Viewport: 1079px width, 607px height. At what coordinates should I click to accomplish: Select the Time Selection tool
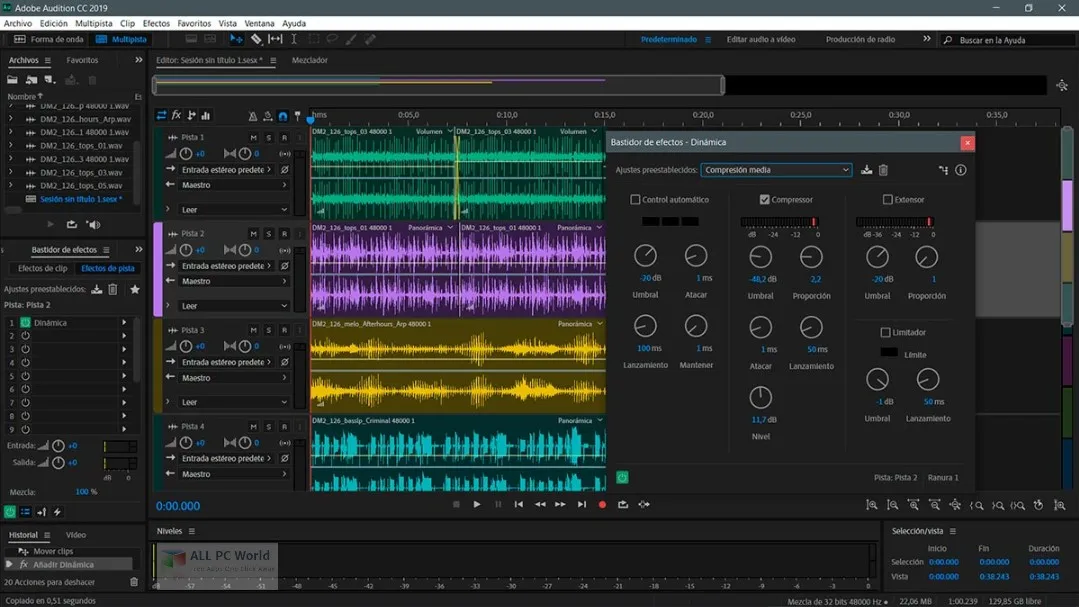(x=294, y=40)
